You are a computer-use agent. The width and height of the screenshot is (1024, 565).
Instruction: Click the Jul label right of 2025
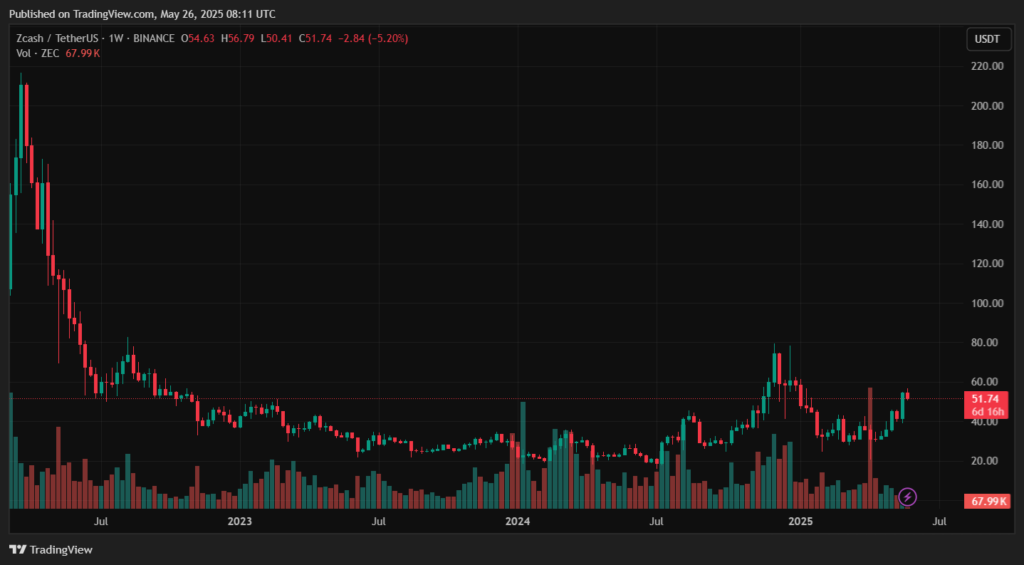point(939,521)
